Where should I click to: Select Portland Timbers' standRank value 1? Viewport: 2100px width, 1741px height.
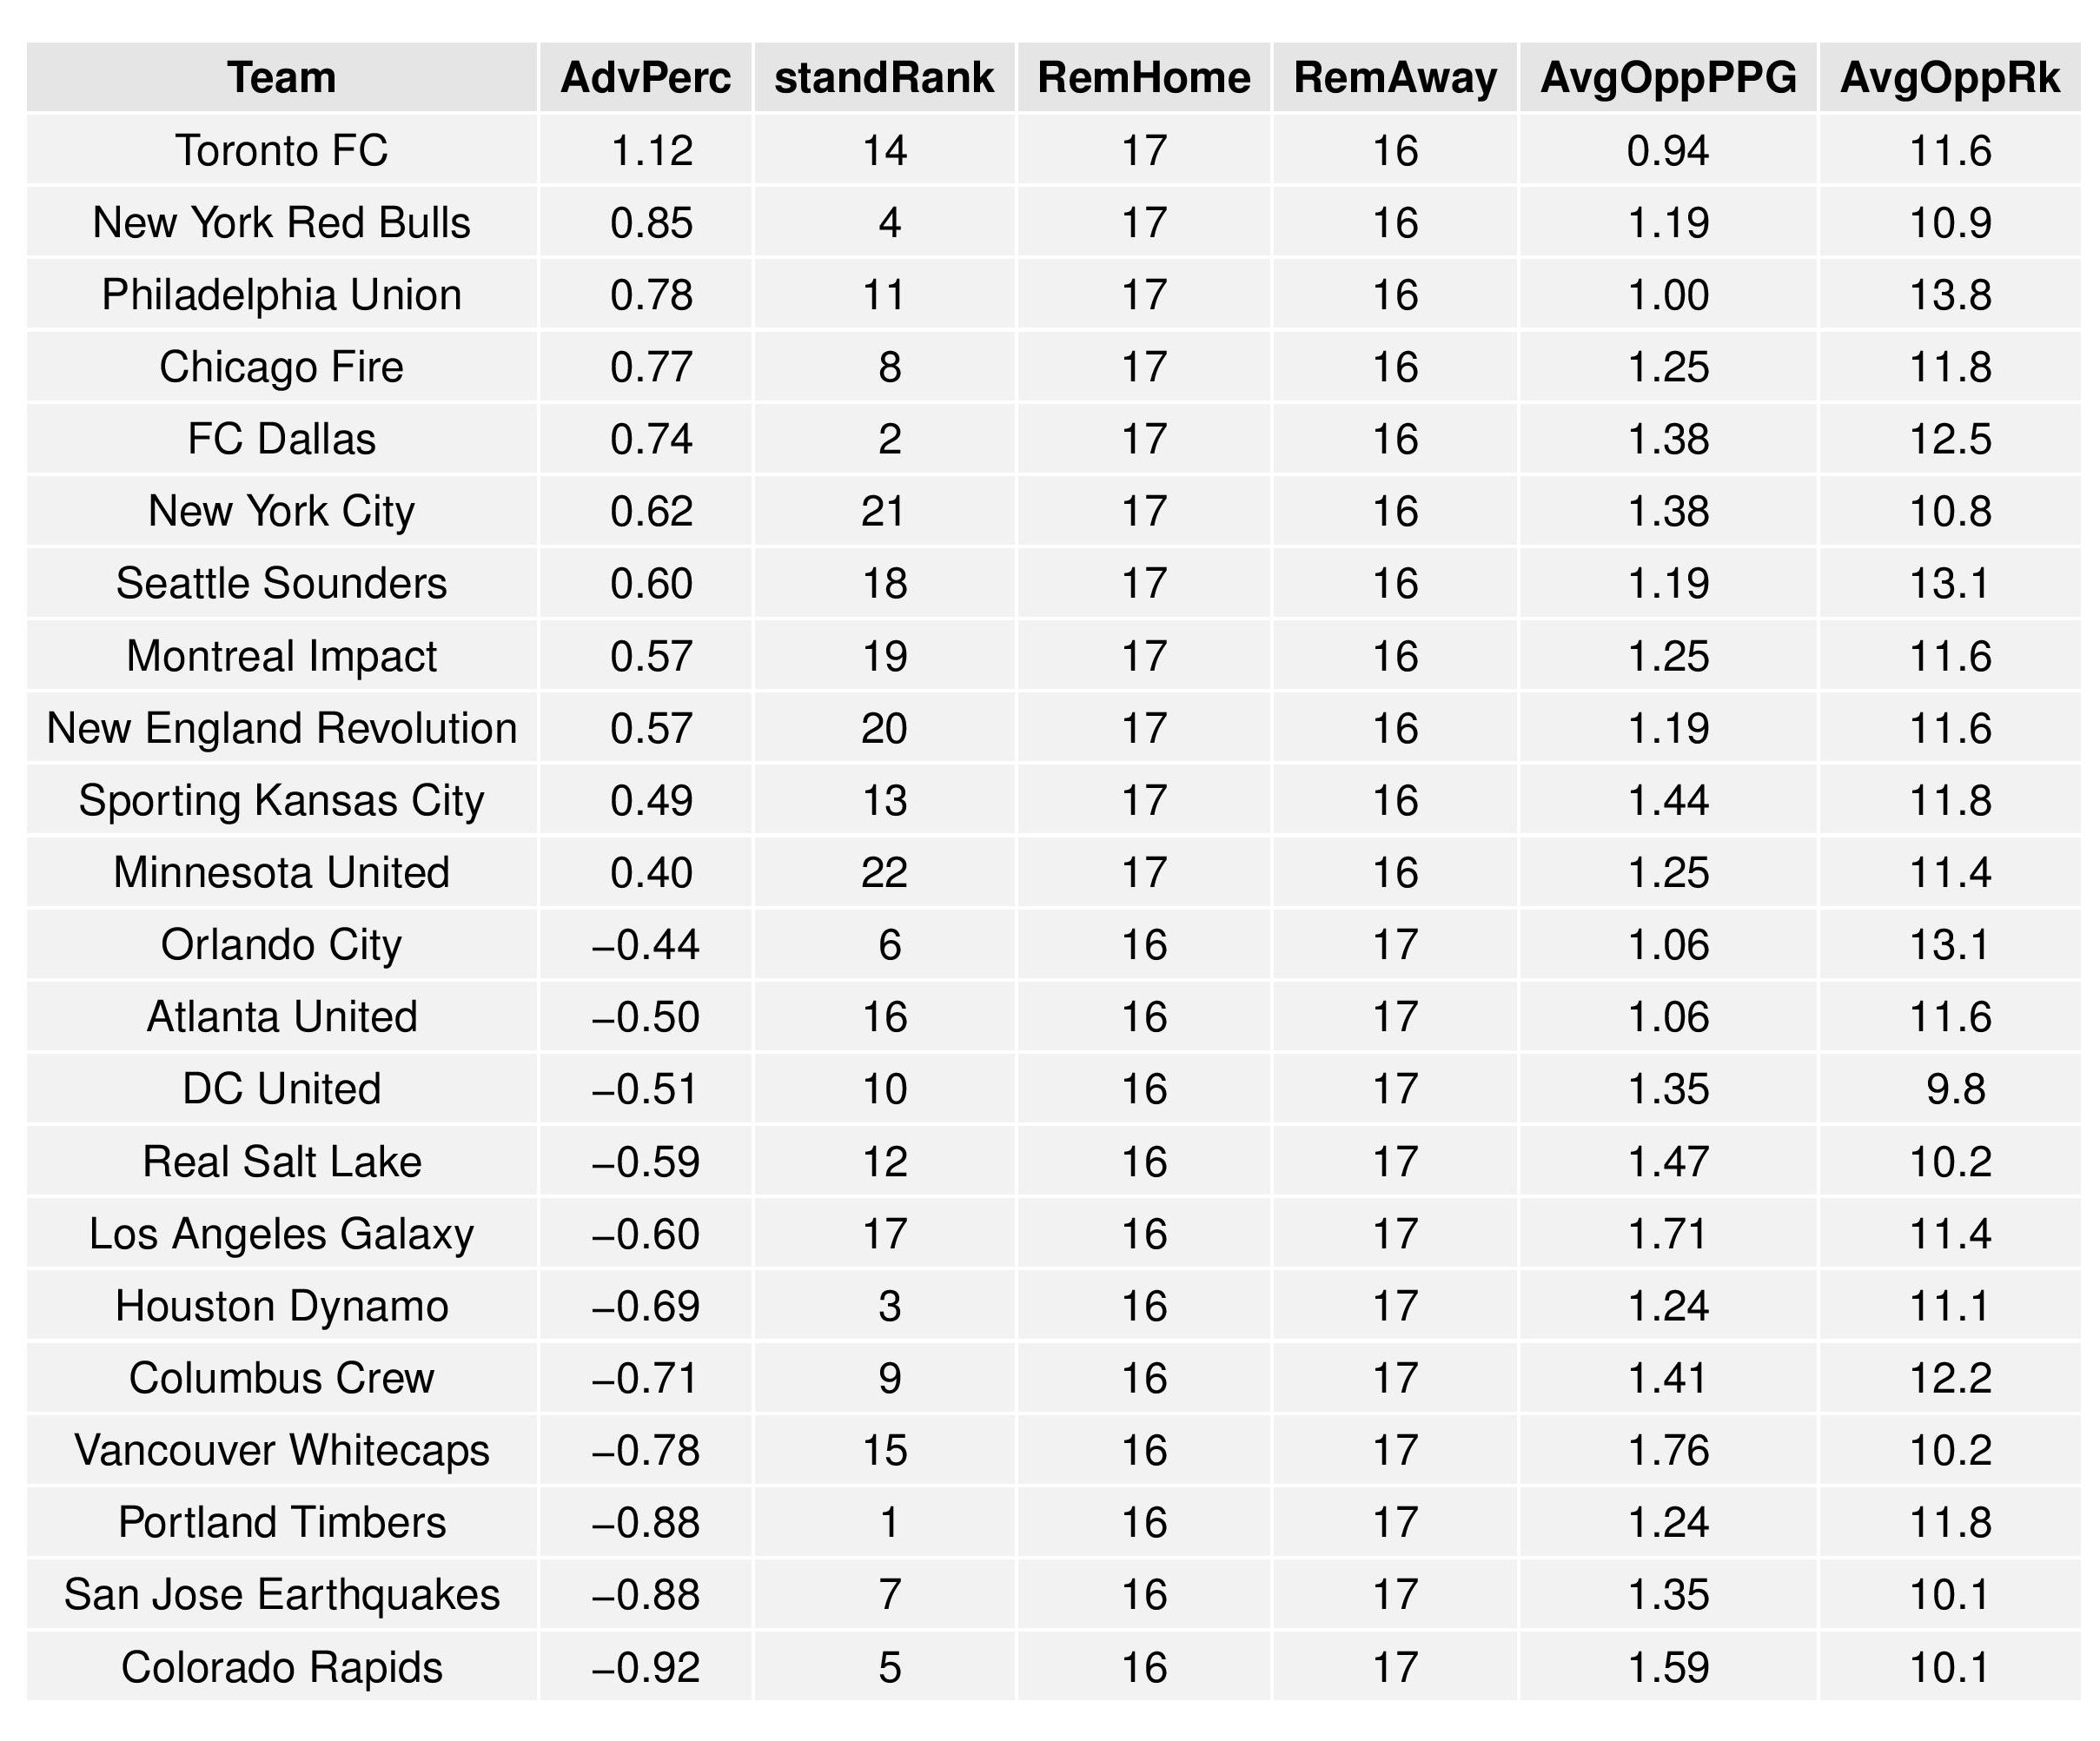click(x=889, y=1522)
